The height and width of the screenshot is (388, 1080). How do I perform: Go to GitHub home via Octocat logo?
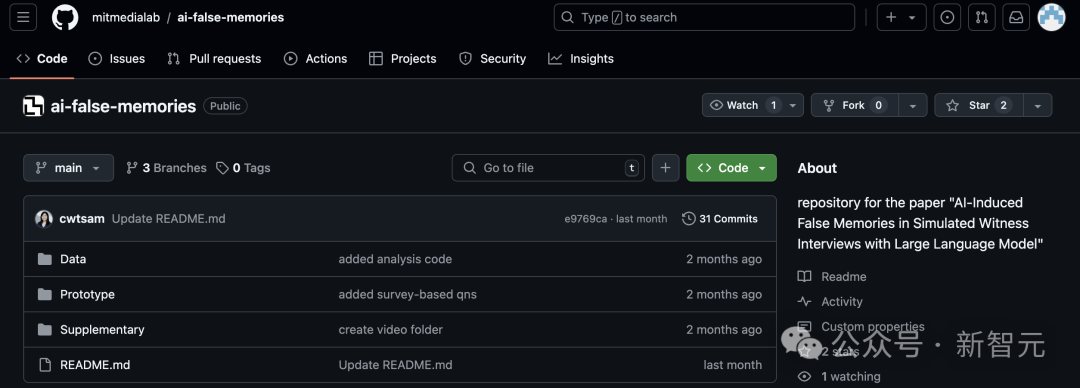[65, 17]
